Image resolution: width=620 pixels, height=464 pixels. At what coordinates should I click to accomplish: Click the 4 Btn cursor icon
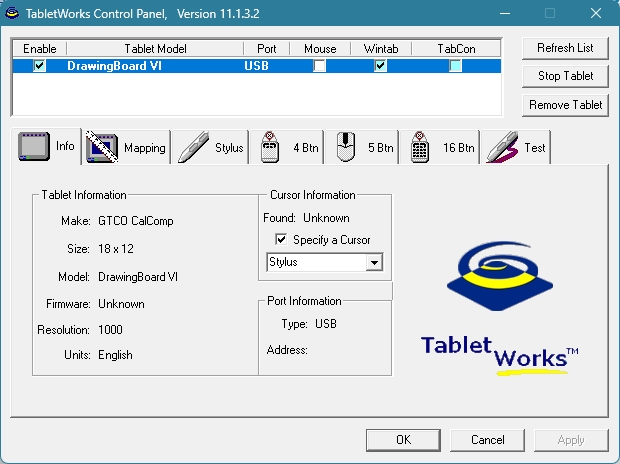coord(270,148)
